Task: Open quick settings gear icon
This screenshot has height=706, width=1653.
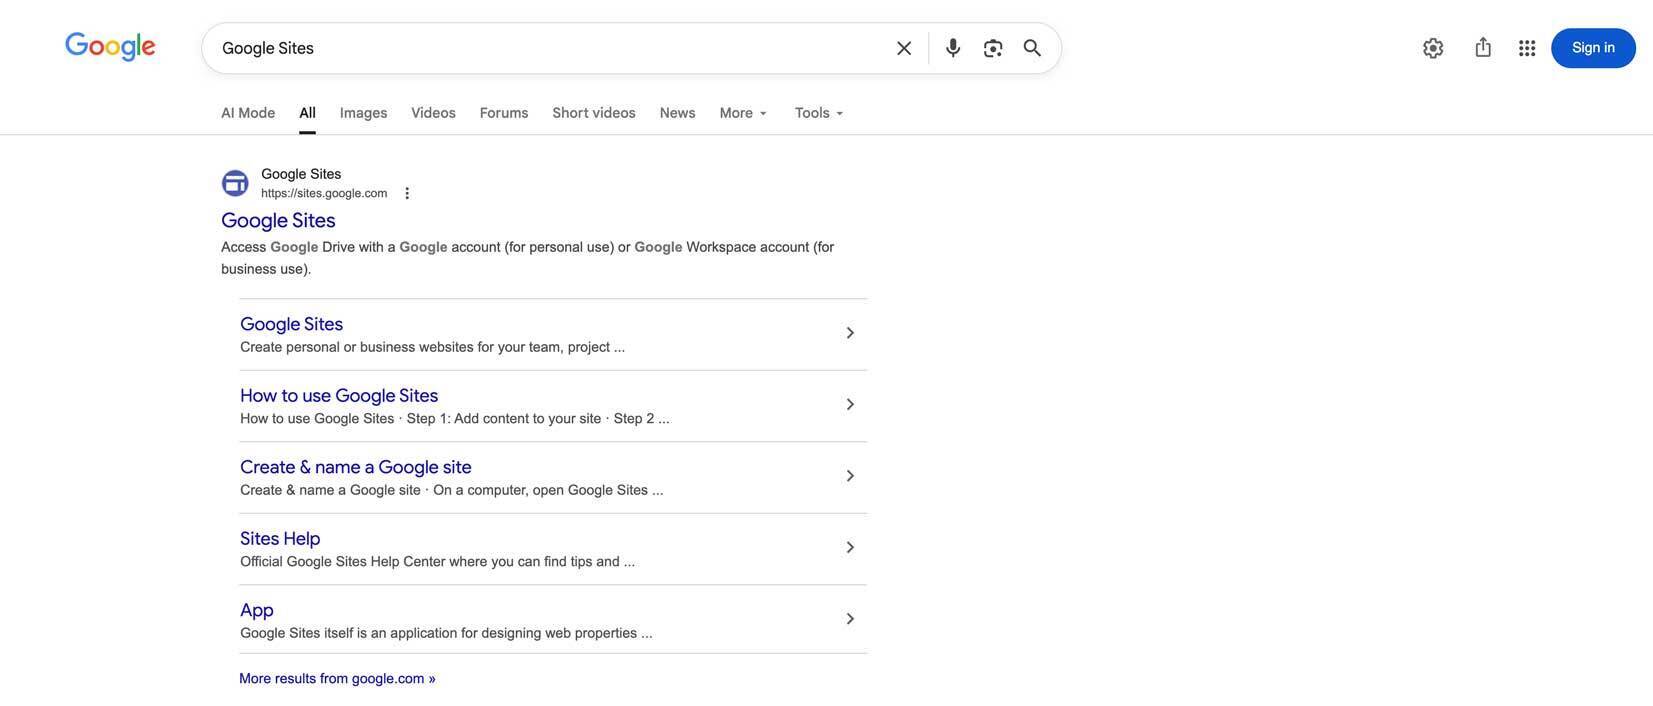Action: 1433,48
